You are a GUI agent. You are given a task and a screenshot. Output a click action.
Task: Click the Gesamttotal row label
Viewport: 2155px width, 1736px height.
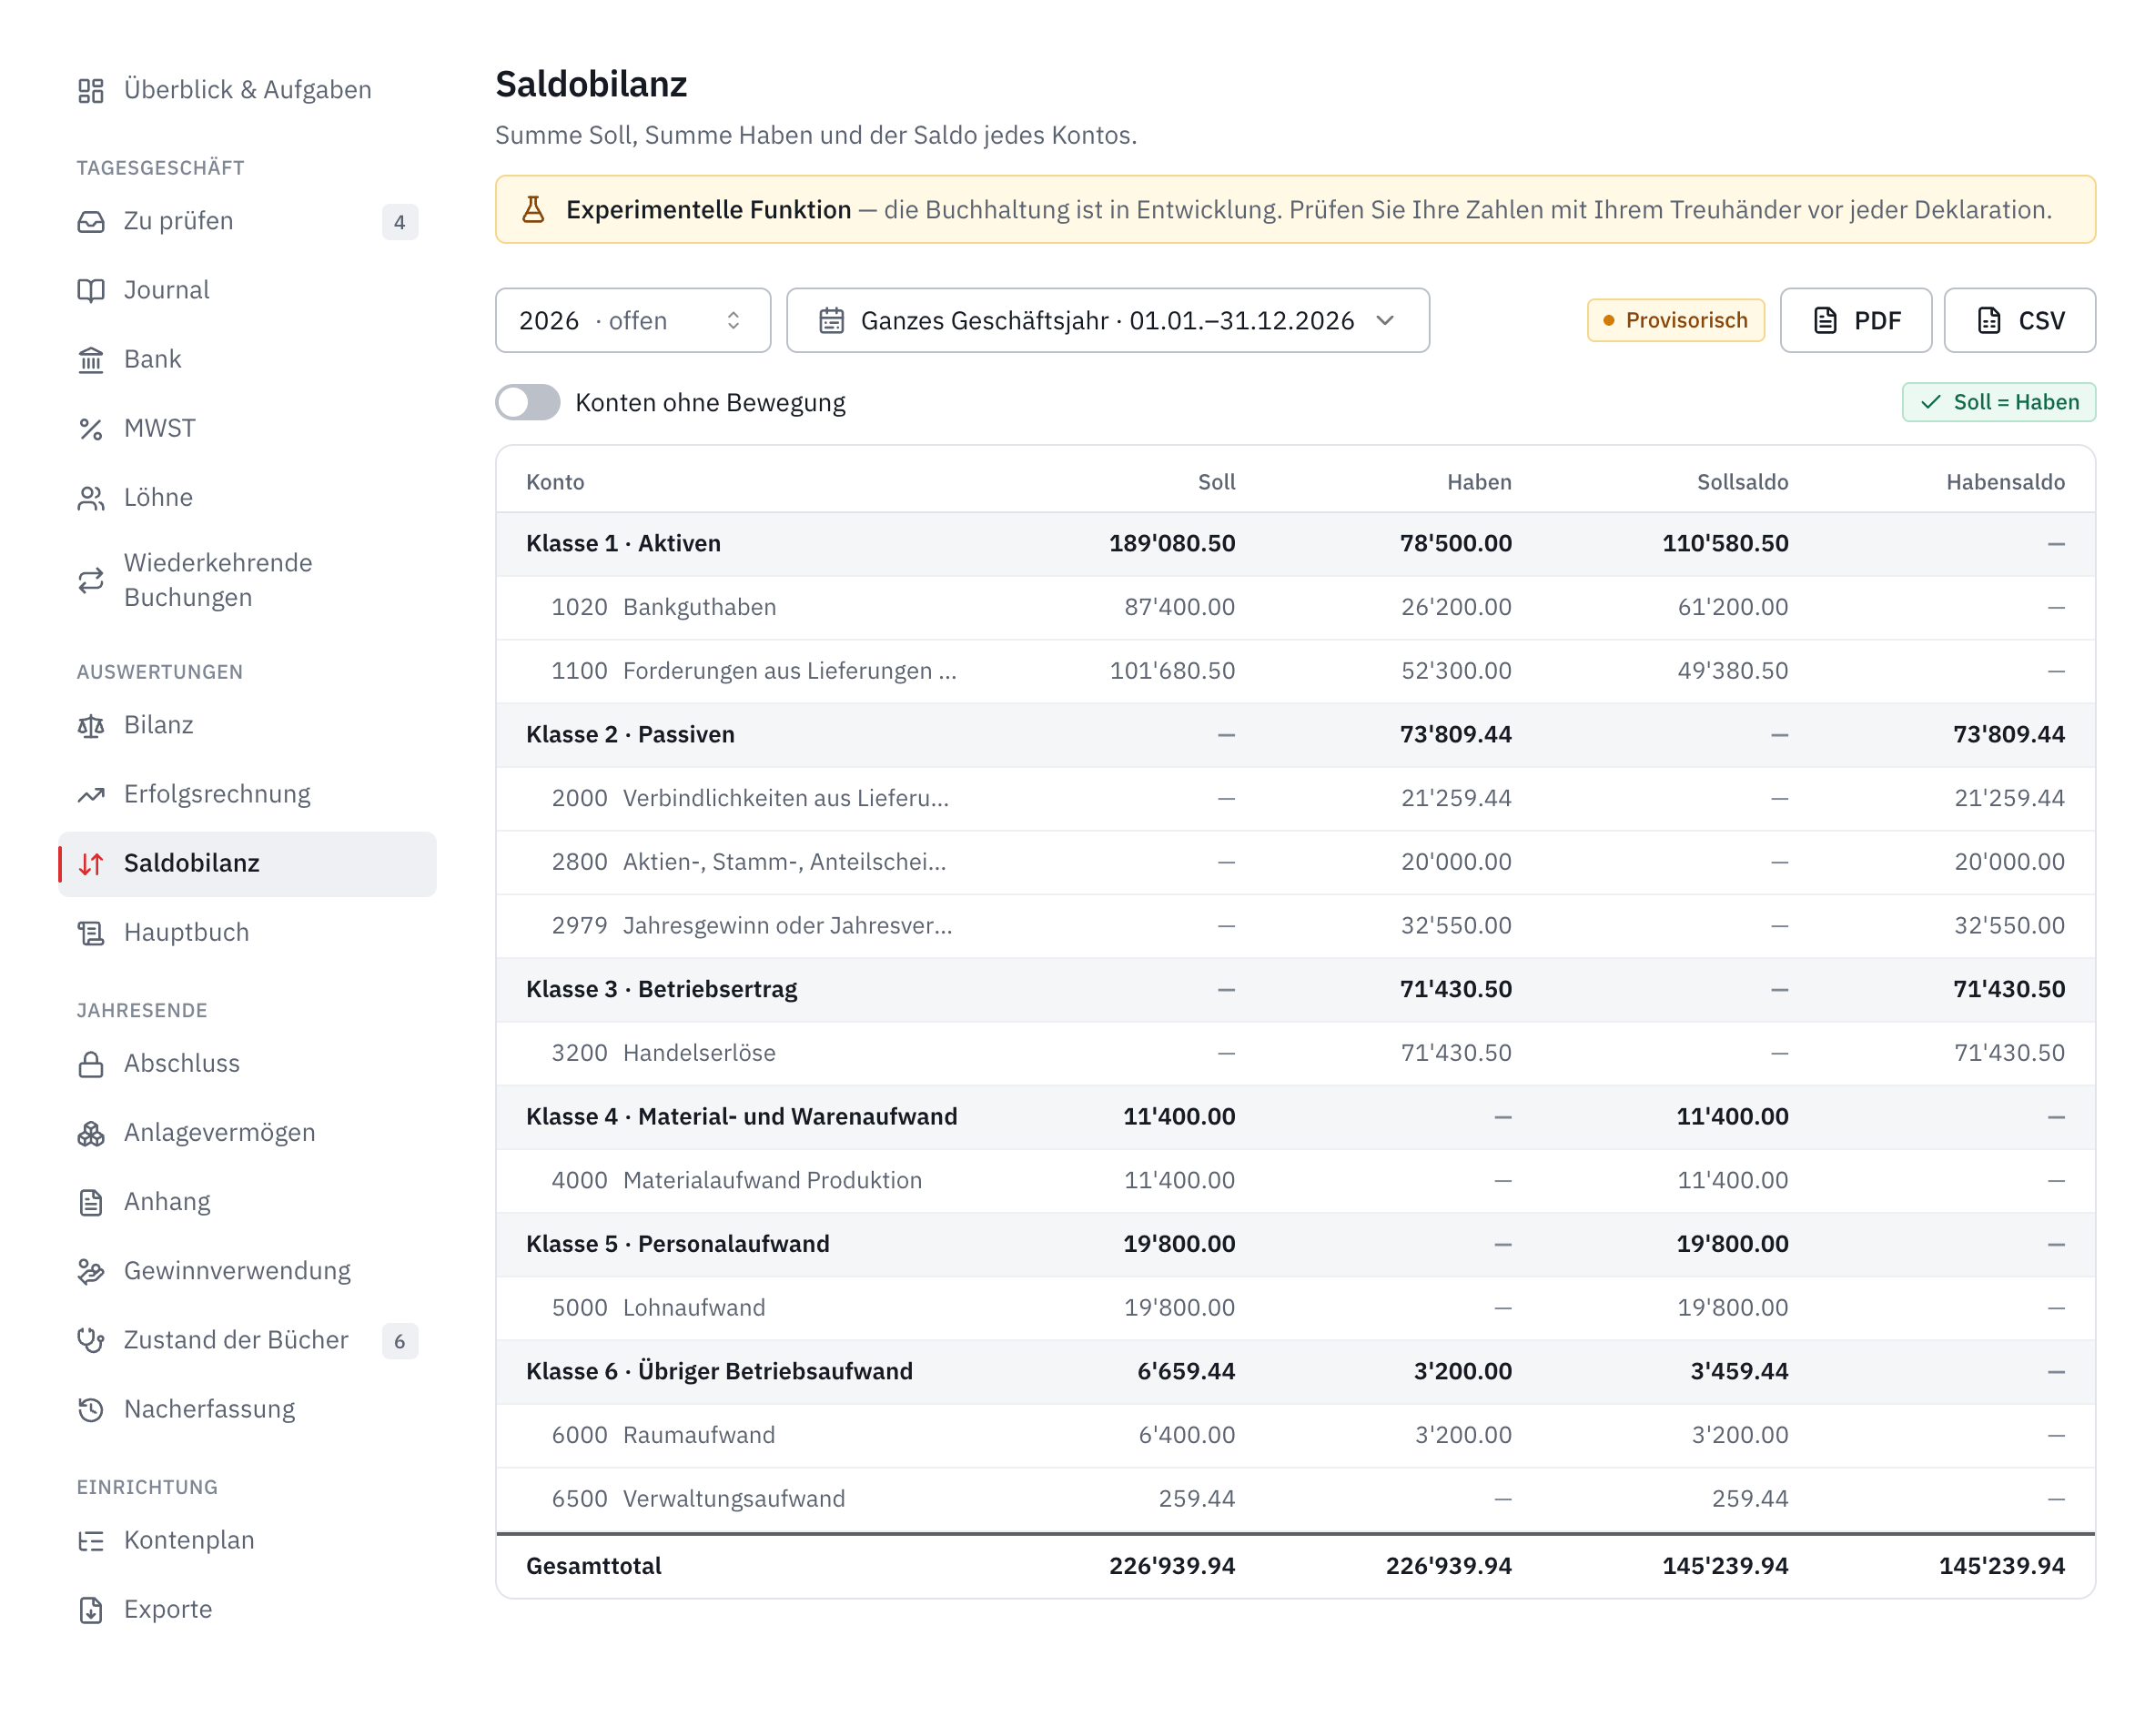594,1566
